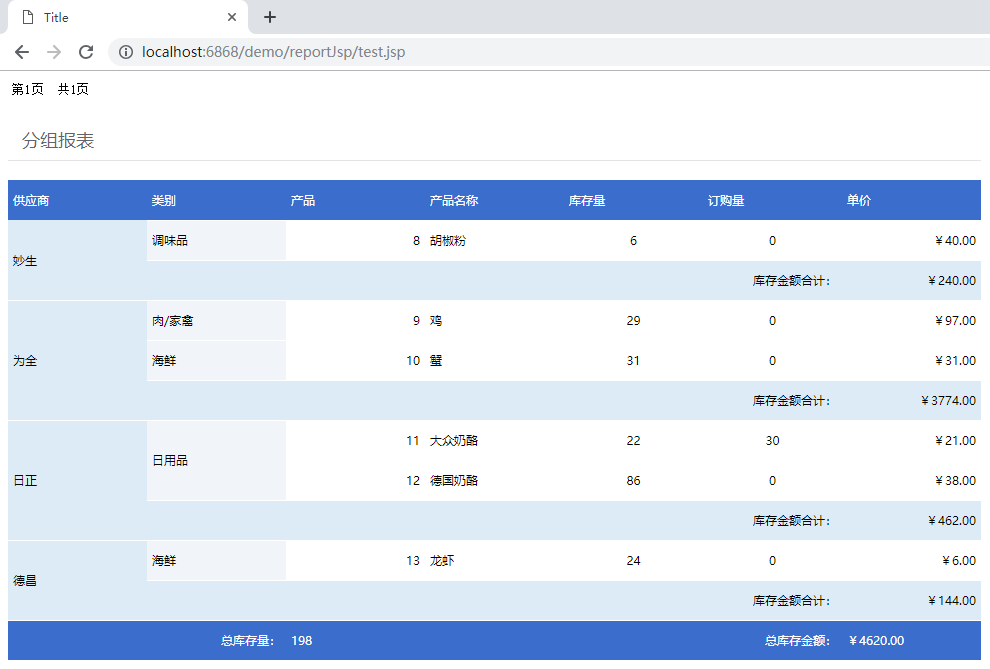Click product number 13
The width and height of the screenshot is (990, 669).
tap(412, 560)
